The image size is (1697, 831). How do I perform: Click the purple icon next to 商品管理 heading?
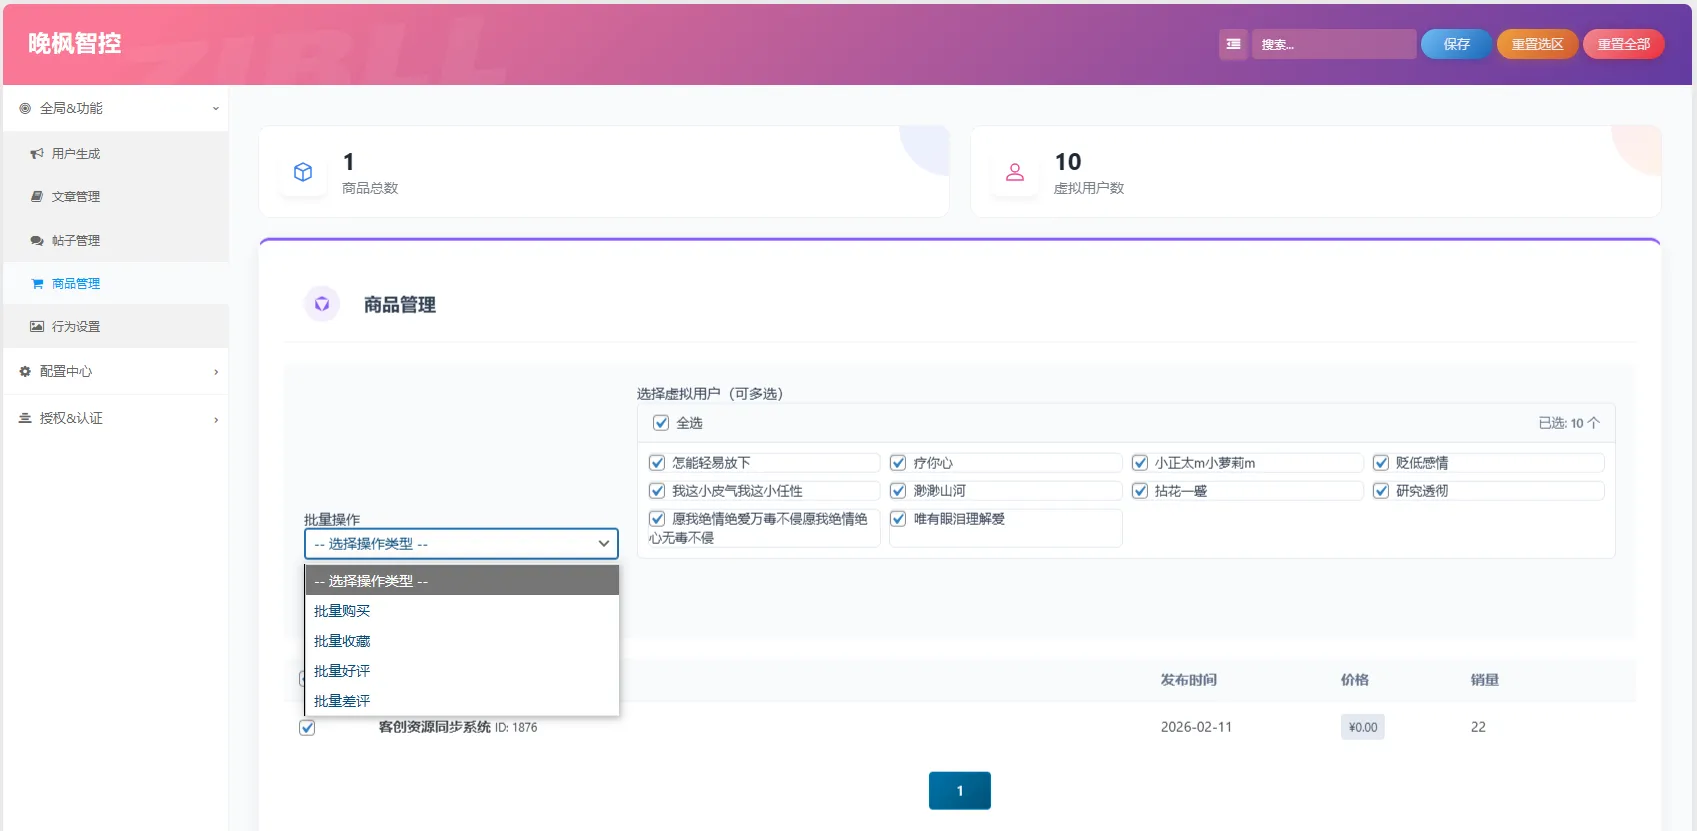[322, 304]
